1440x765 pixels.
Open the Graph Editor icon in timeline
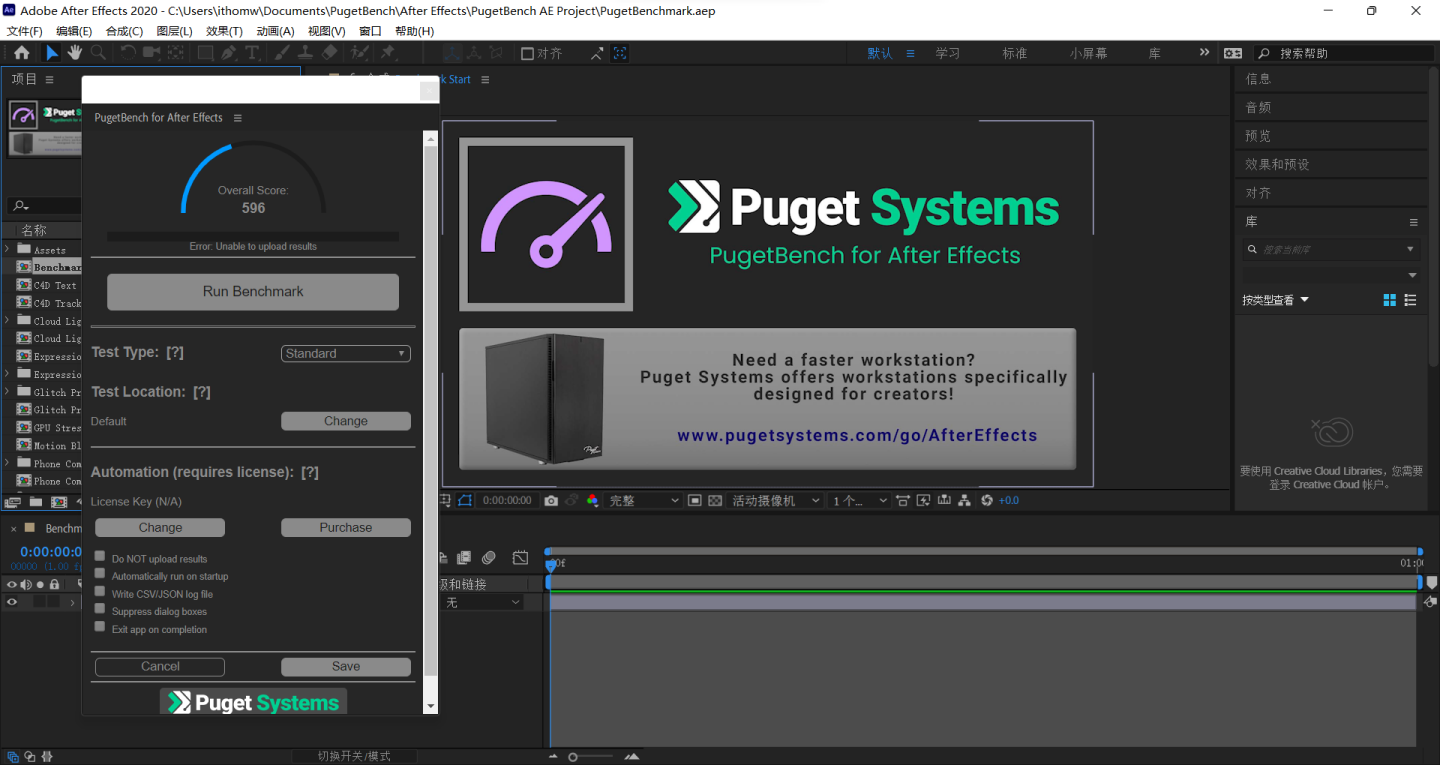coord(520,557)
